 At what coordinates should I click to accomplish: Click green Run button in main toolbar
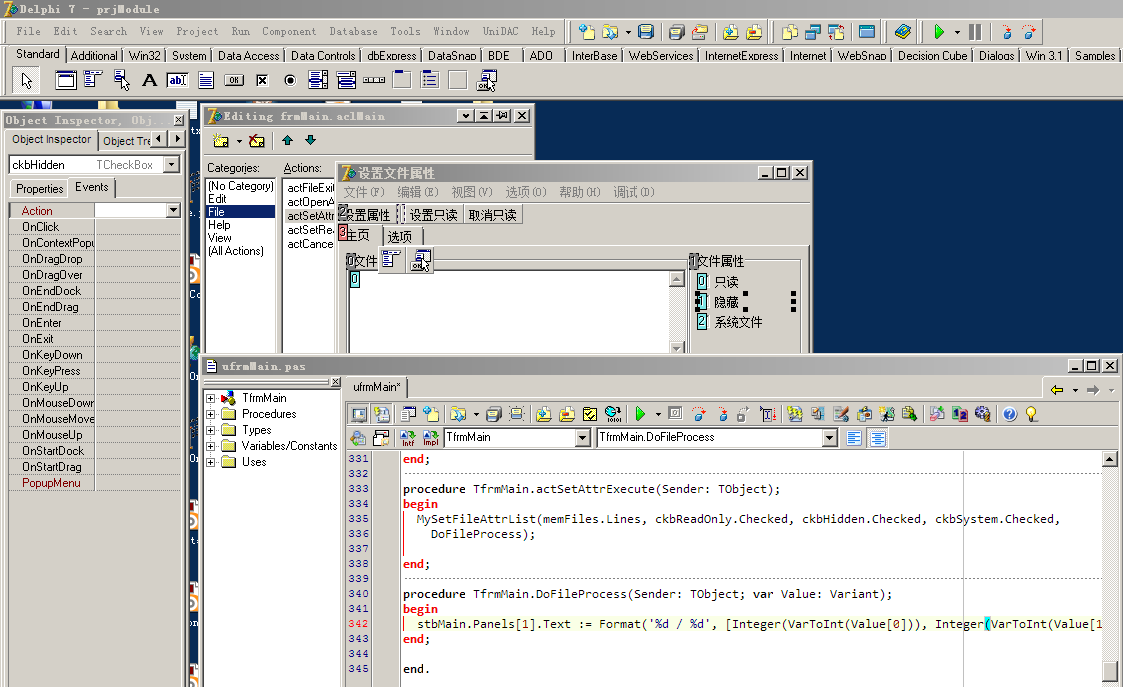click(939, 32)
